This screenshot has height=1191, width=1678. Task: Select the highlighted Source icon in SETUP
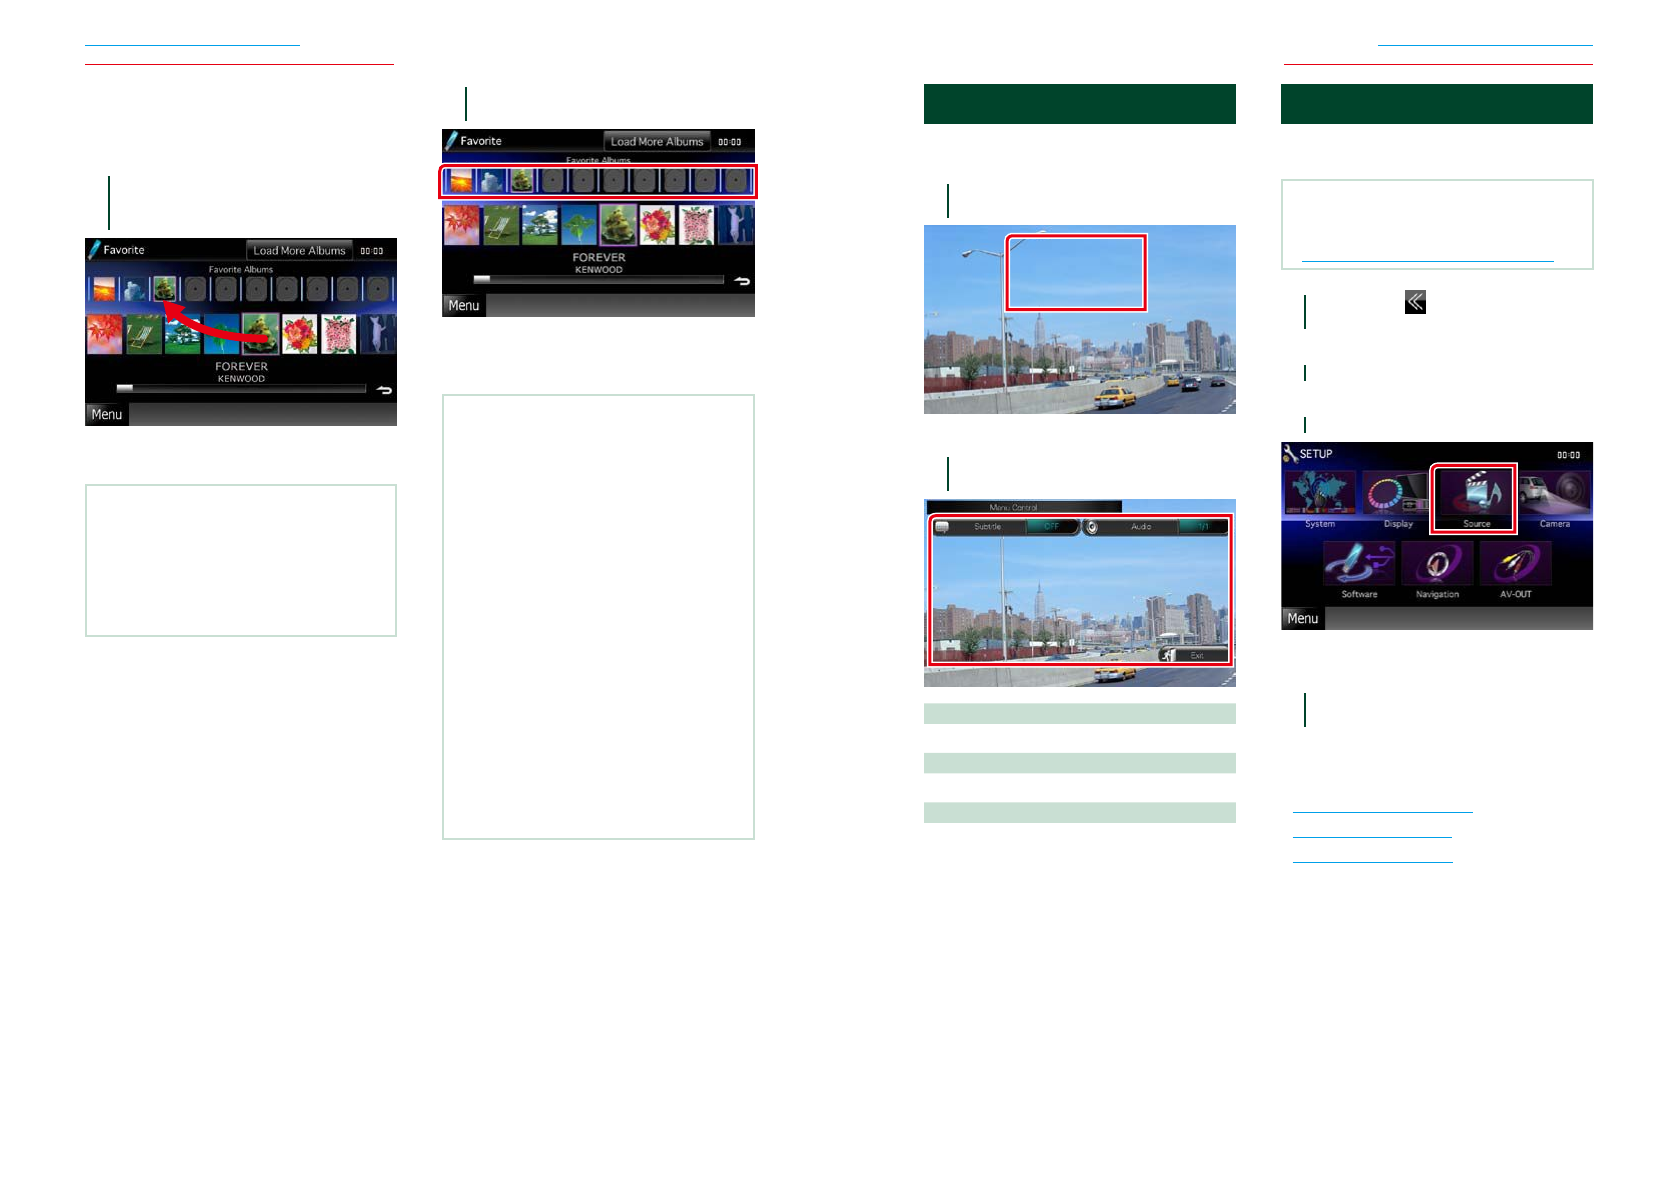pyautogui.click(x=1474, y=497)
